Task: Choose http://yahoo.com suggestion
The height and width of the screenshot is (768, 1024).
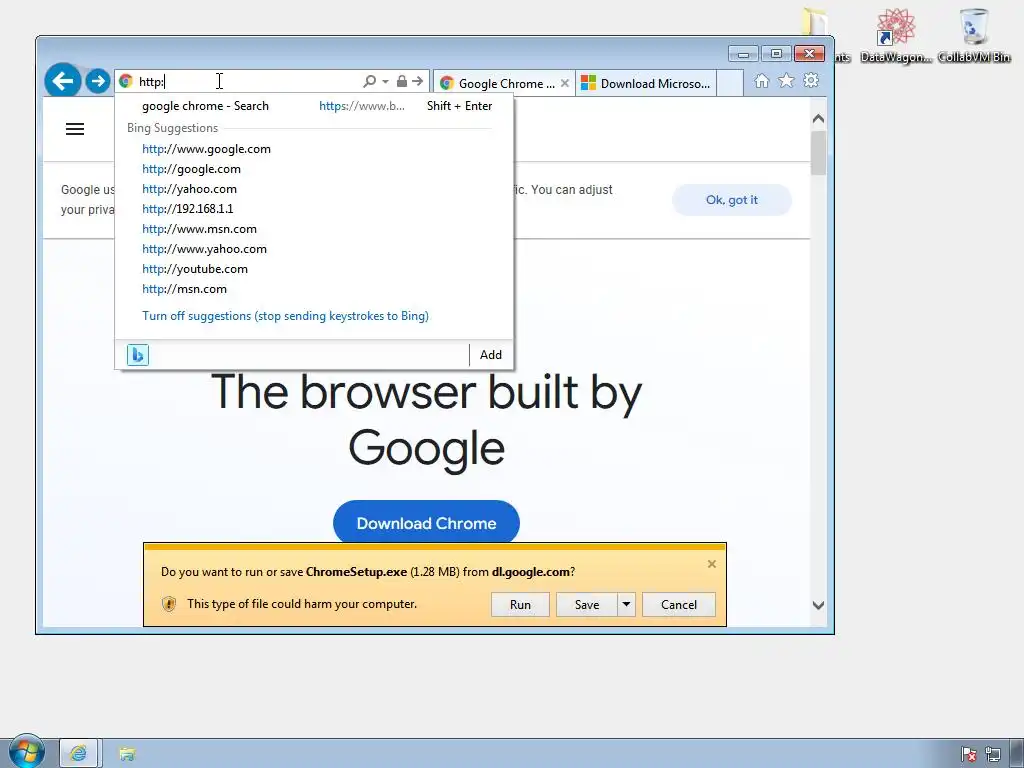Action: (314, 189)
